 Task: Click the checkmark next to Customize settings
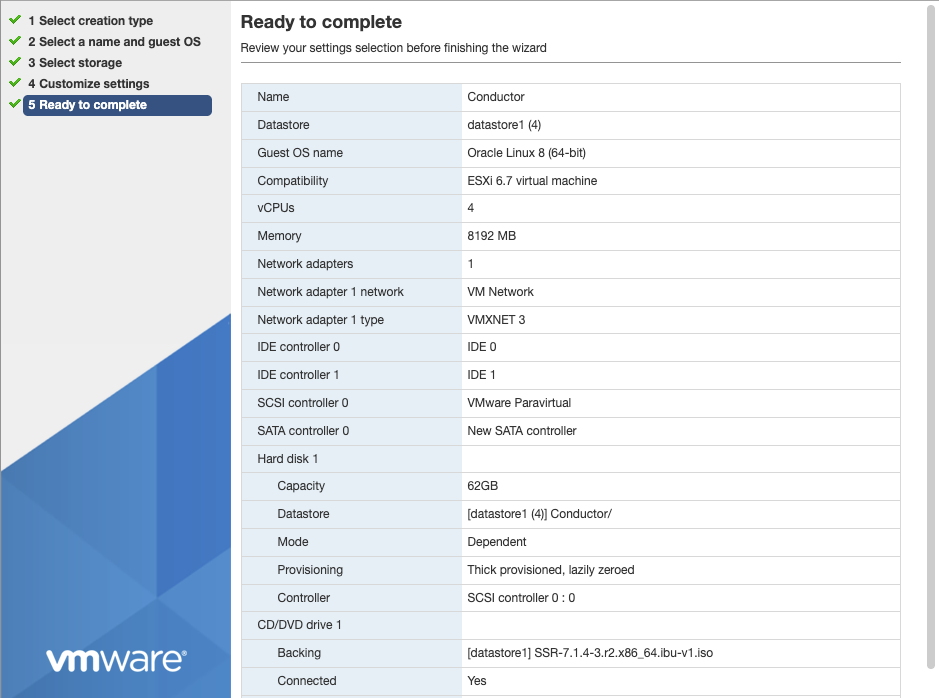click(x=15, y=83)
